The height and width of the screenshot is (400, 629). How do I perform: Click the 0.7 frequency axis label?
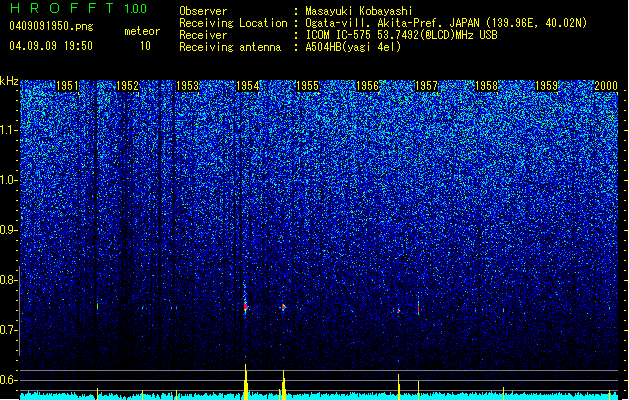(x=8, y=330)
